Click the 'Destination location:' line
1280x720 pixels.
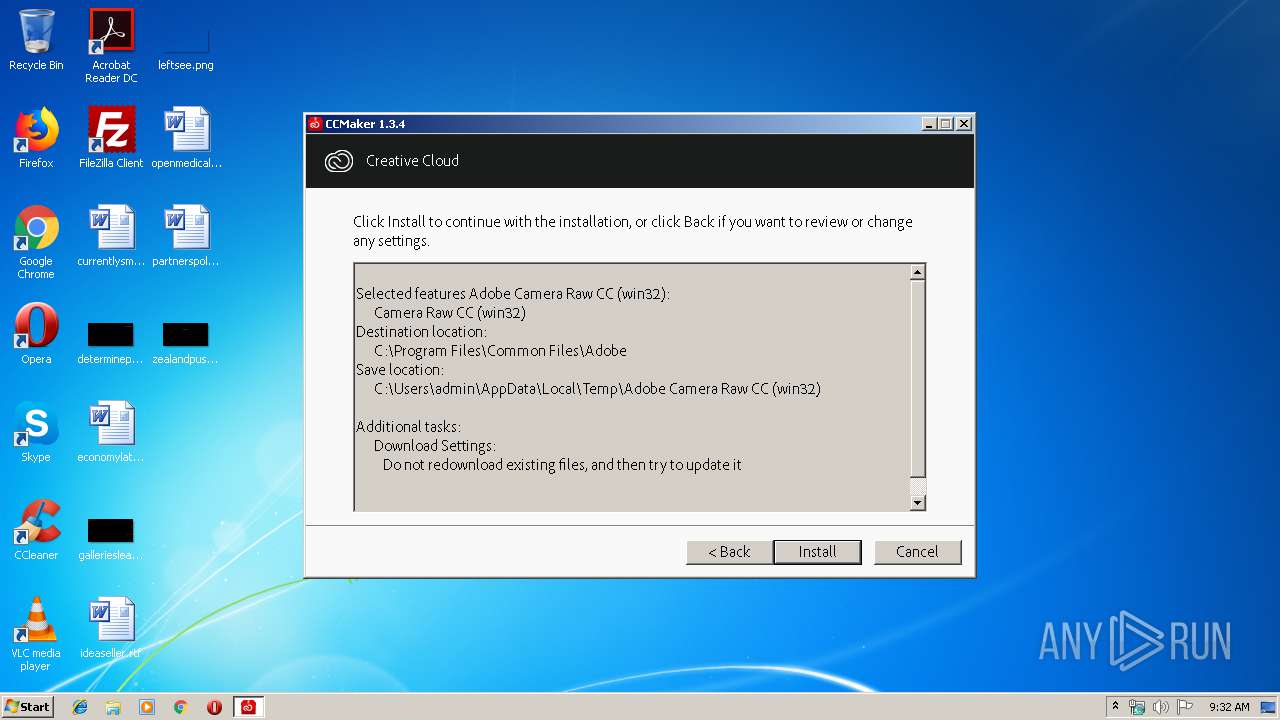tap(421, 332)
